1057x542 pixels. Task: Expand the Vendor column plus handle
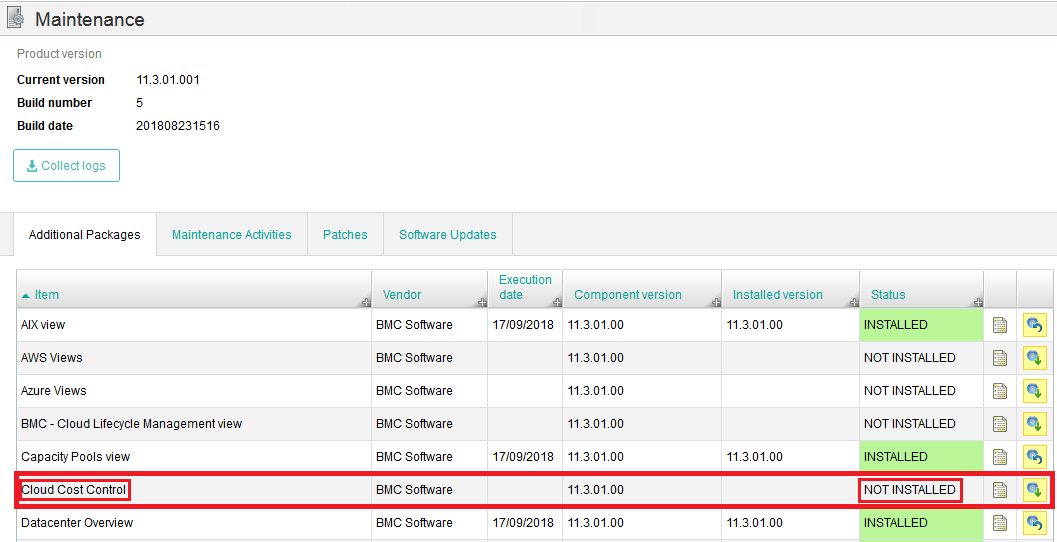tap(481, 302)
